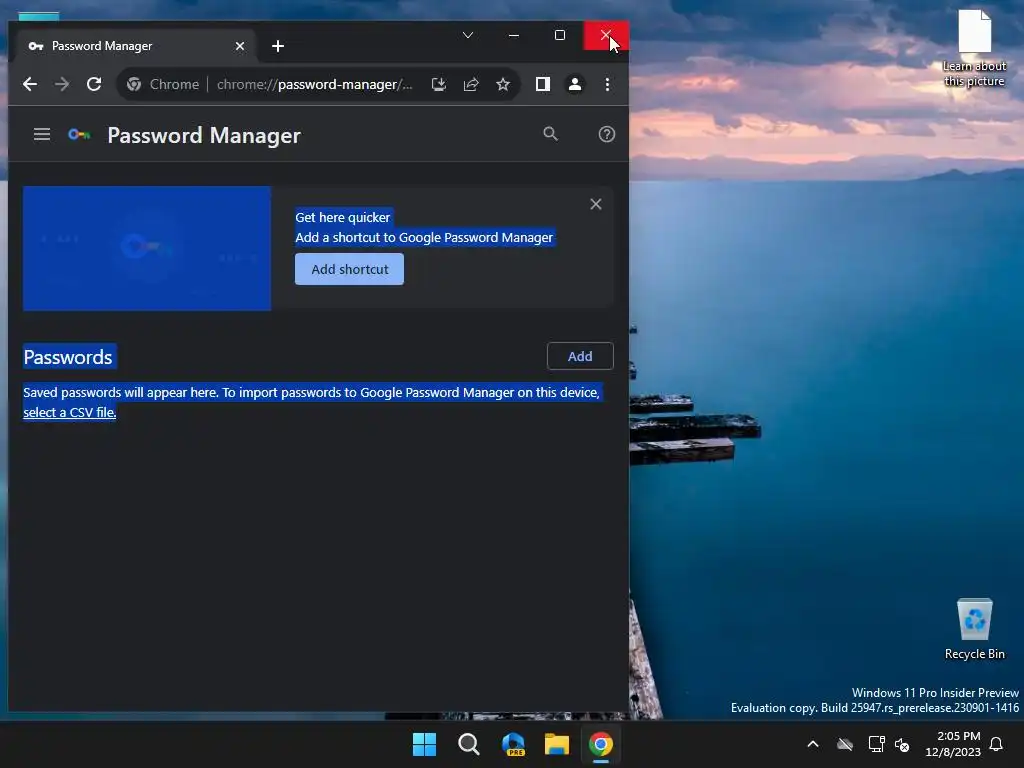
Task: Maximize the Chrome window
Action: pos(560,35)
